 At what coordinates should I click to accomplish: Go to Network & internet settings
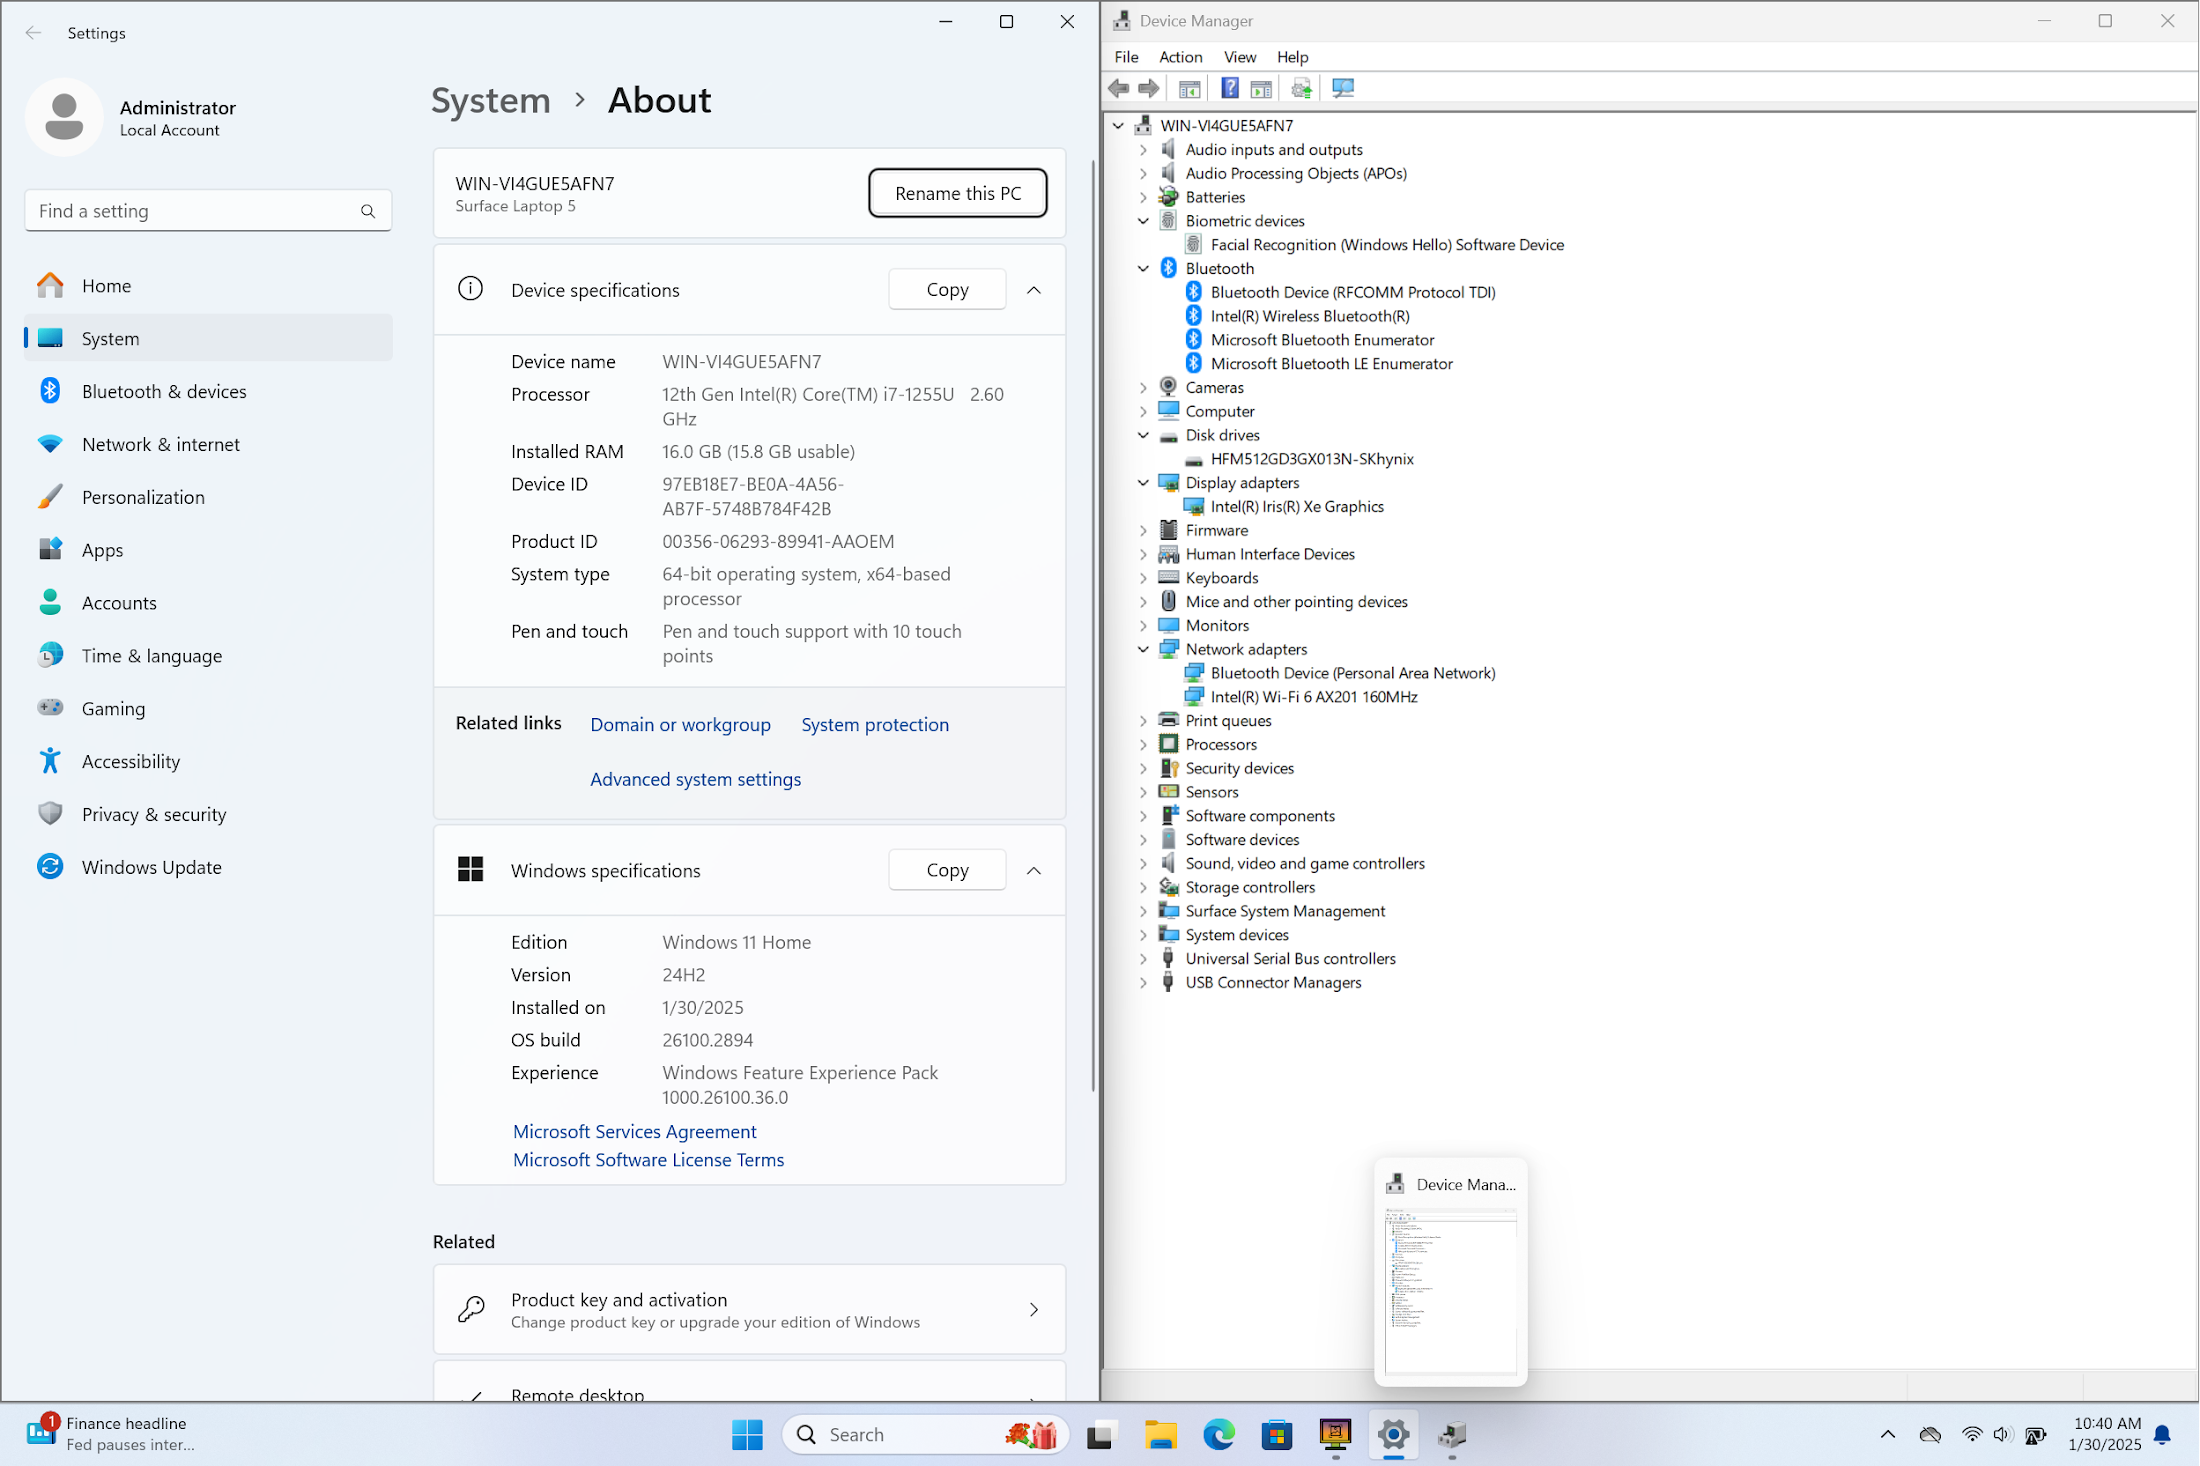pyautogui.click(x=209, y=444)
